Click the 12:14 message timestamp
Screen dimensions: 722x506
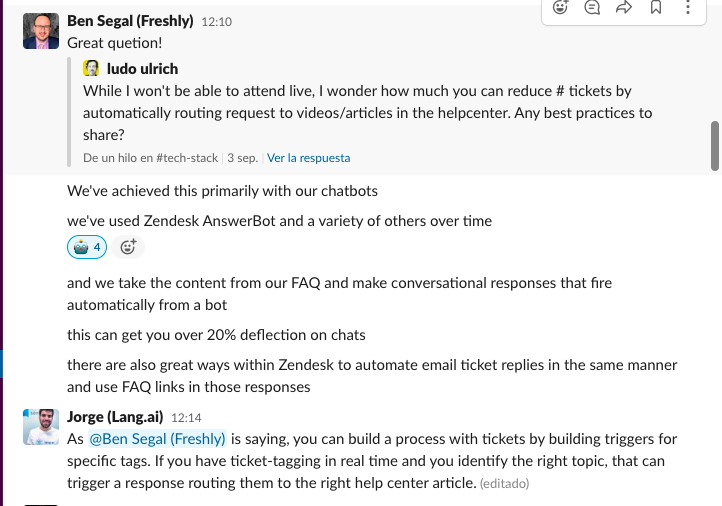coord(186,418)
